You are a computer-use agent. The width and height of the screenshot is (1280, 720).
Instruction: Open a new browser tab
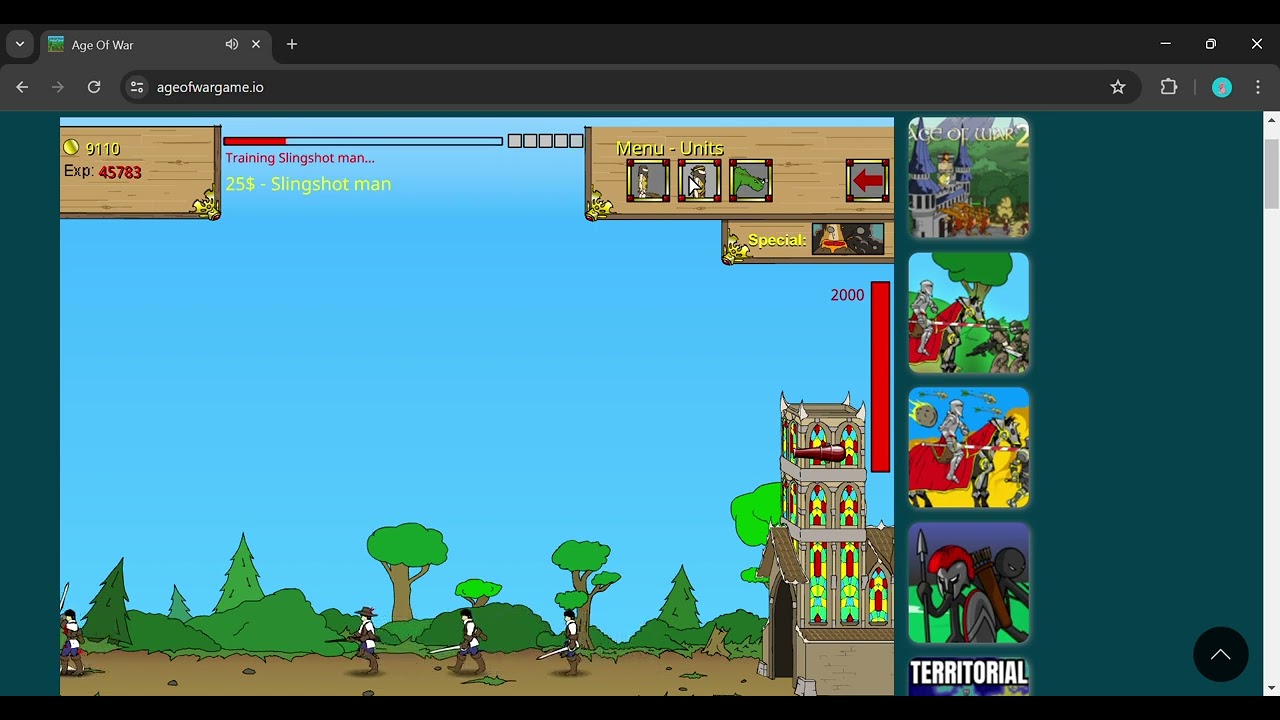pyautogui.click(x=292, y=44)
